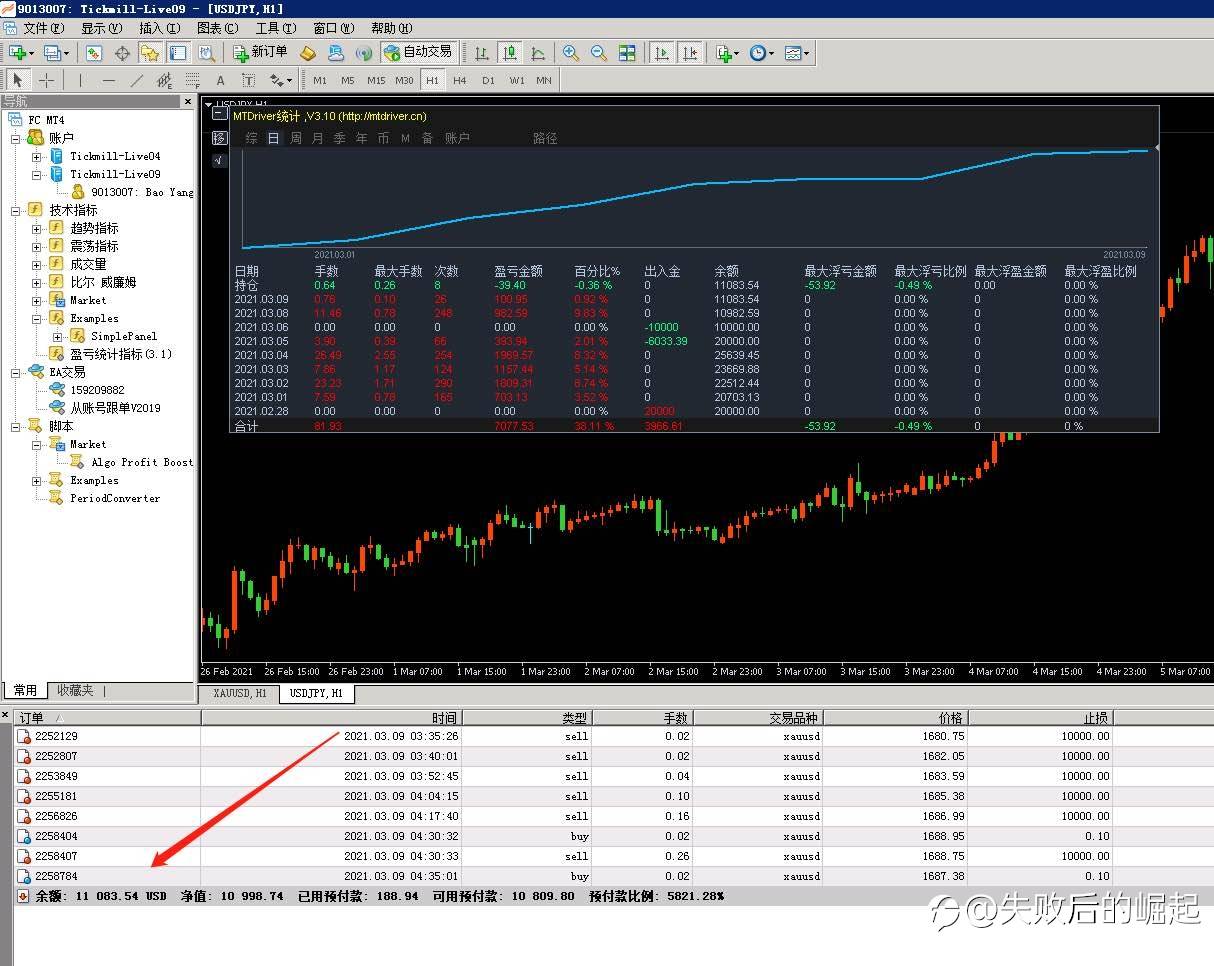Open the arrows objects dropdown
The height and width of the screenshot is (966, 1214).
pyautogui.click(x=281, y=80)
